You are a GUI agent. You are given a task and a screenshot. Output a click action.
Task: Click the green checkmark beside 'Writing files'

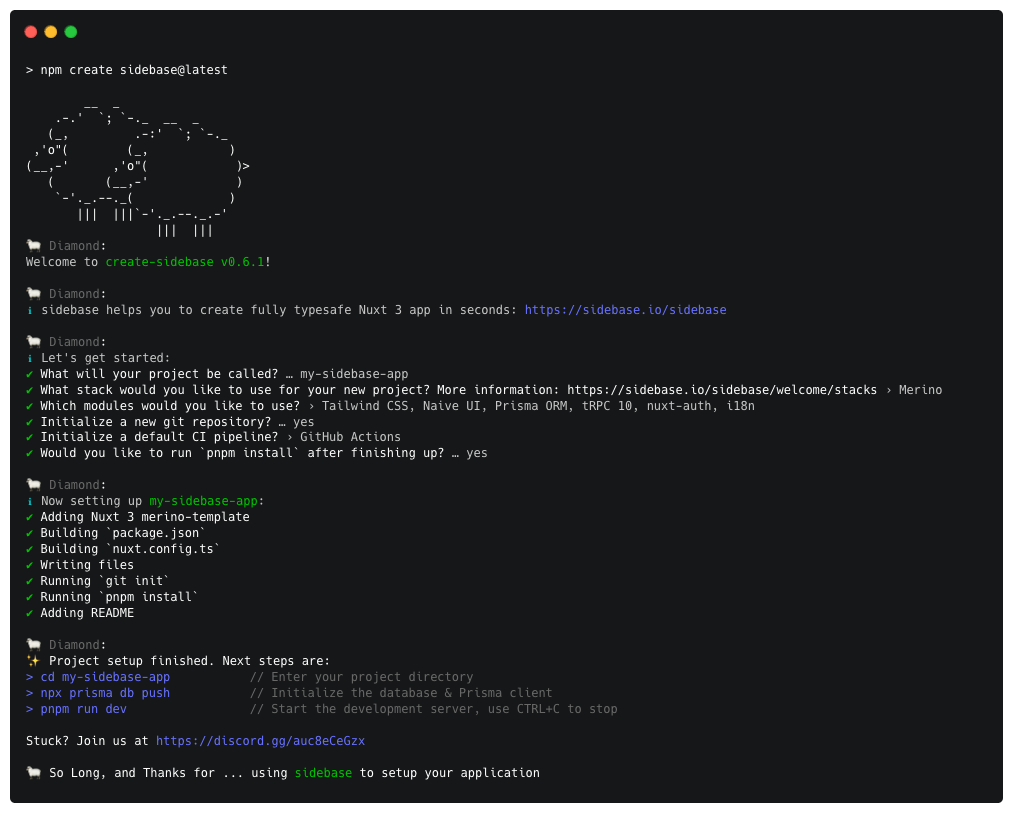tap(29, 565)
